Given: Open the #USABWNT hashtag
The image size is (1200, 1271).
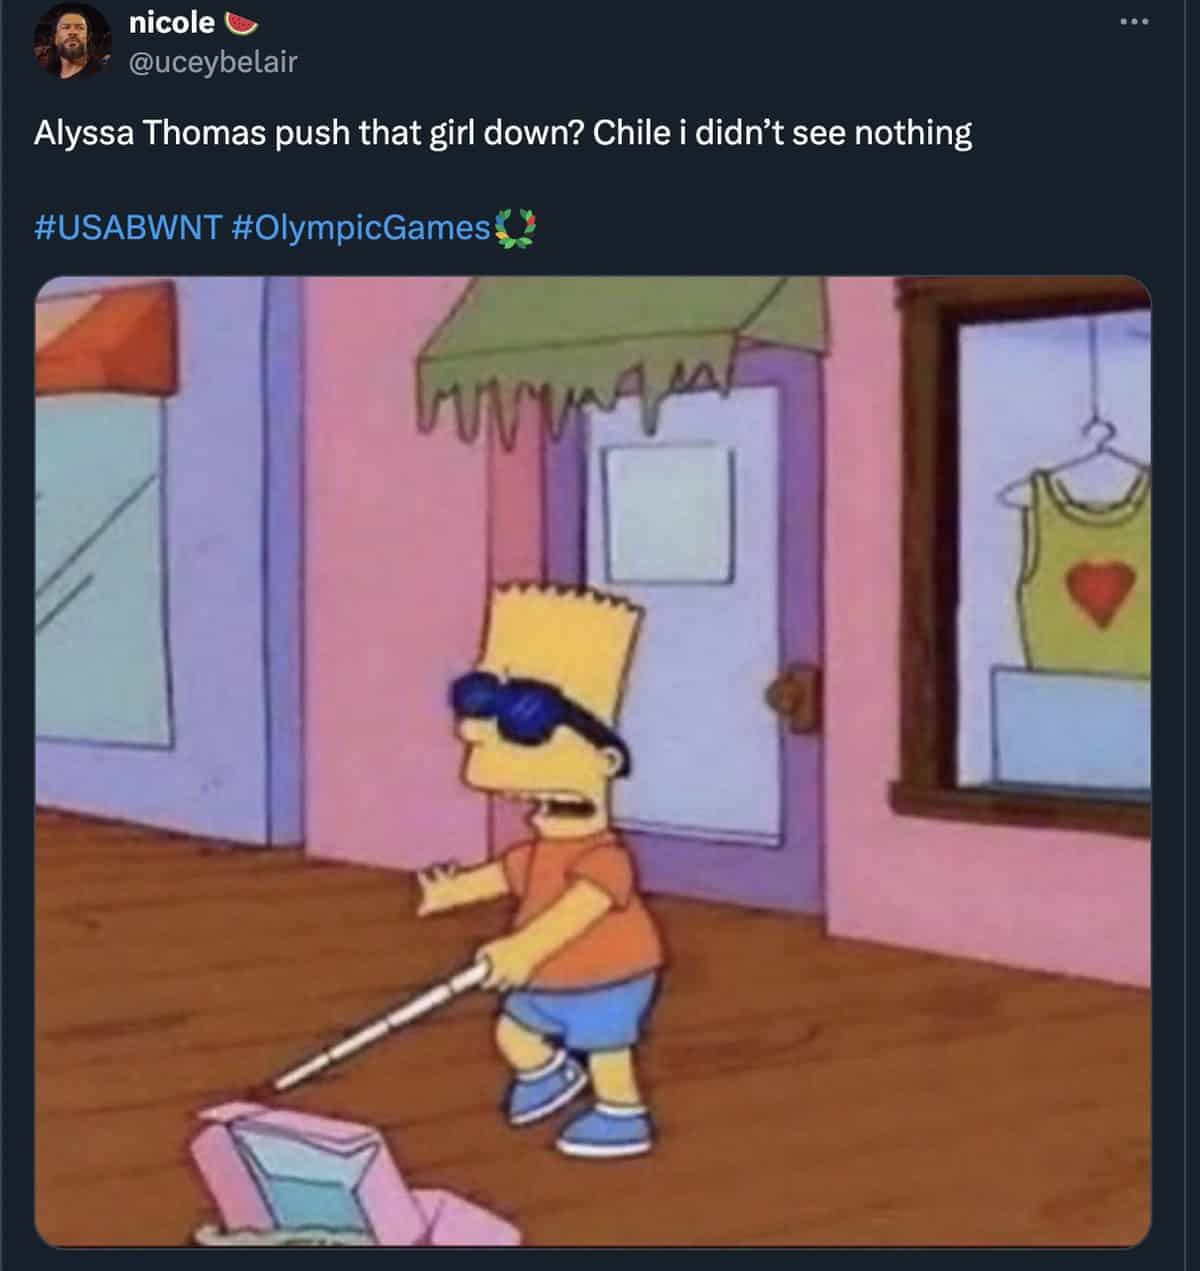Looking at the screenshot, I should [x=127, y=227].
